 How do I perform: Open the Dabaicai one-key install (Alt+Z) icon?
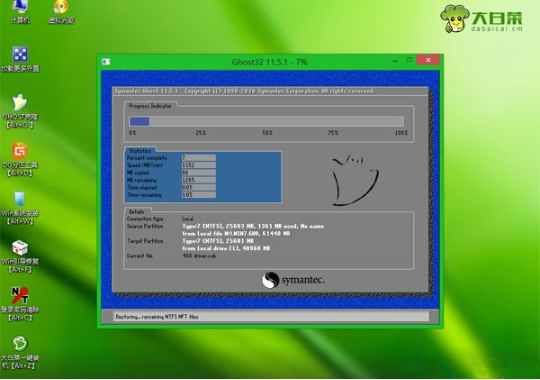point(20,352)
